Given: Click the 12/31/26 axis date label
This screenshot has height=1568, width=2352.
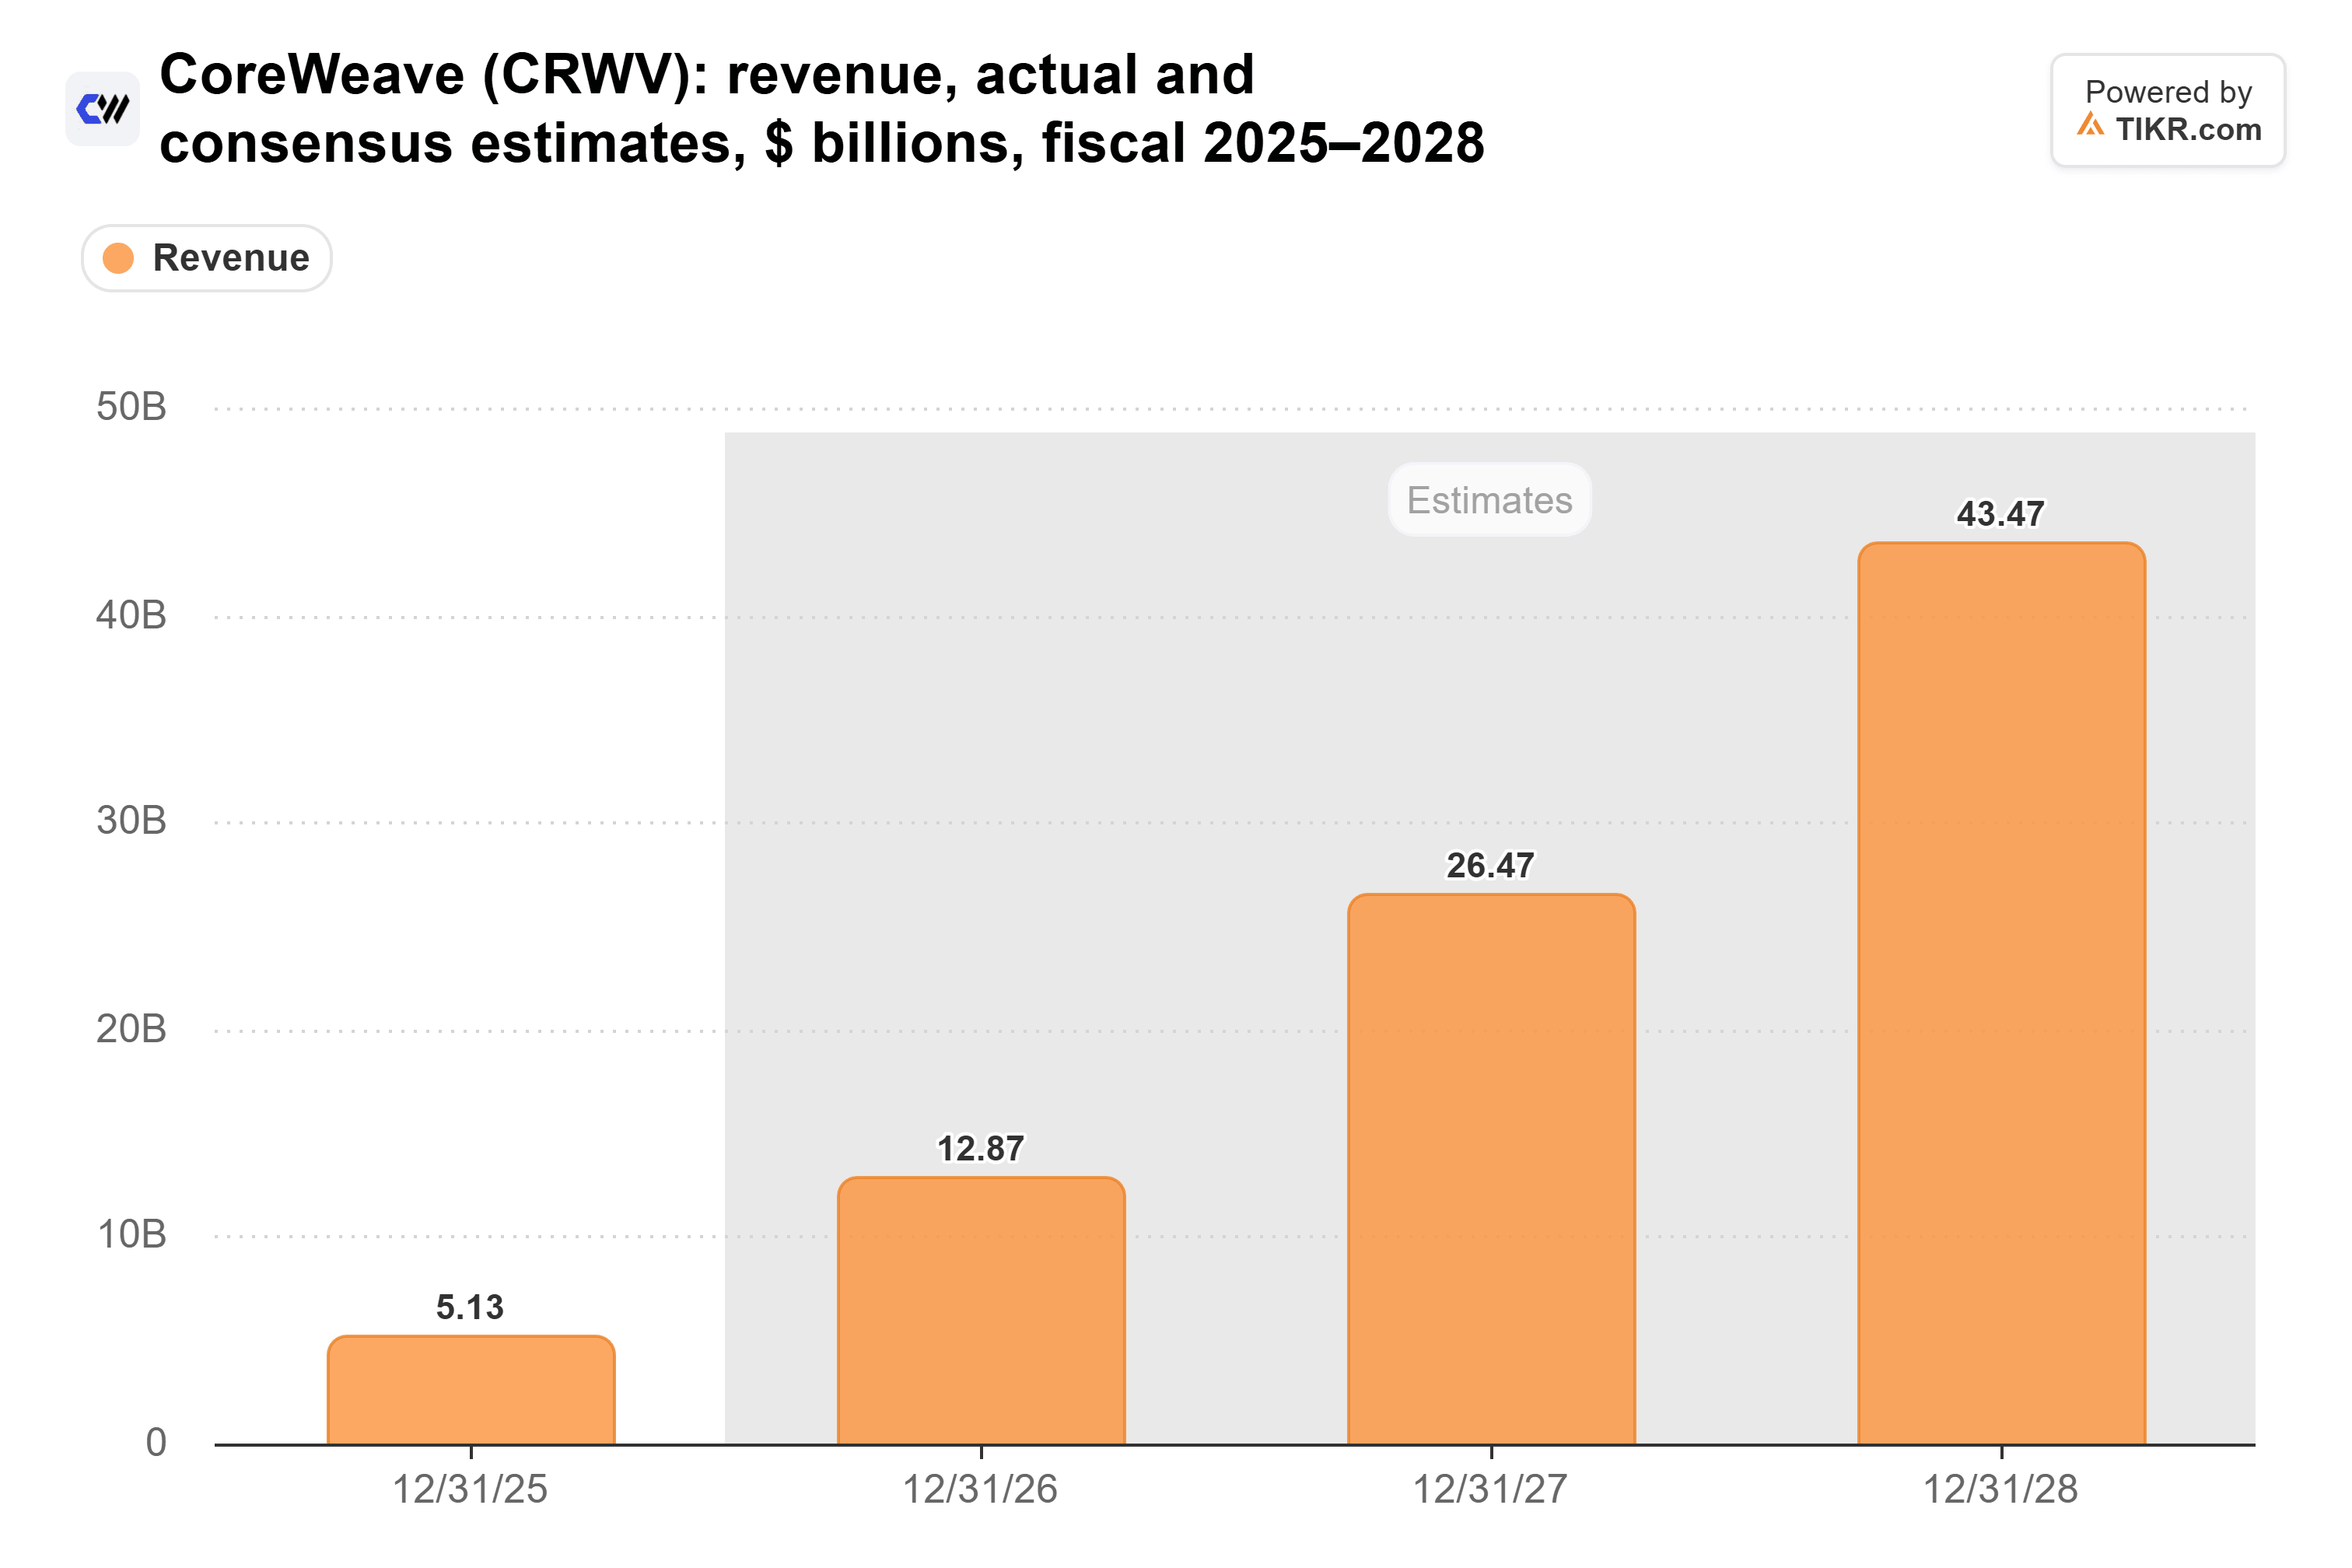Looking at the screenshot, I should point(980,1489).
